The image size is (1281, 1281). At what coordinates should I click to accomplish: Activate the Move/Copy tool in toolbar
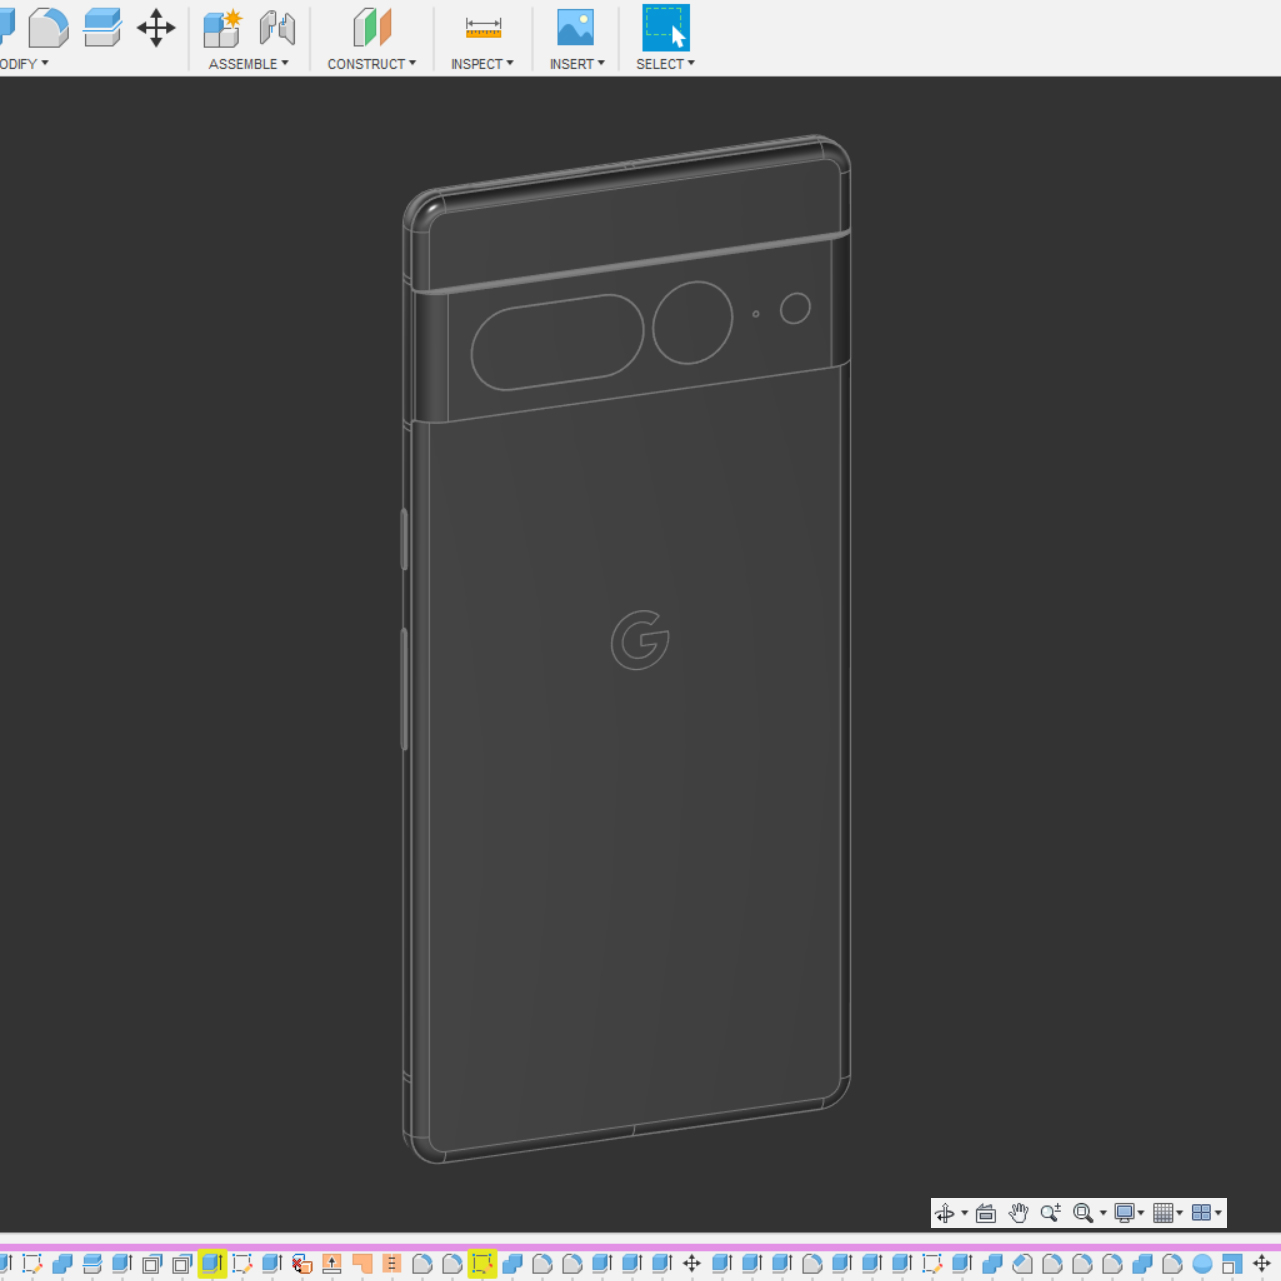click(156, 28)
